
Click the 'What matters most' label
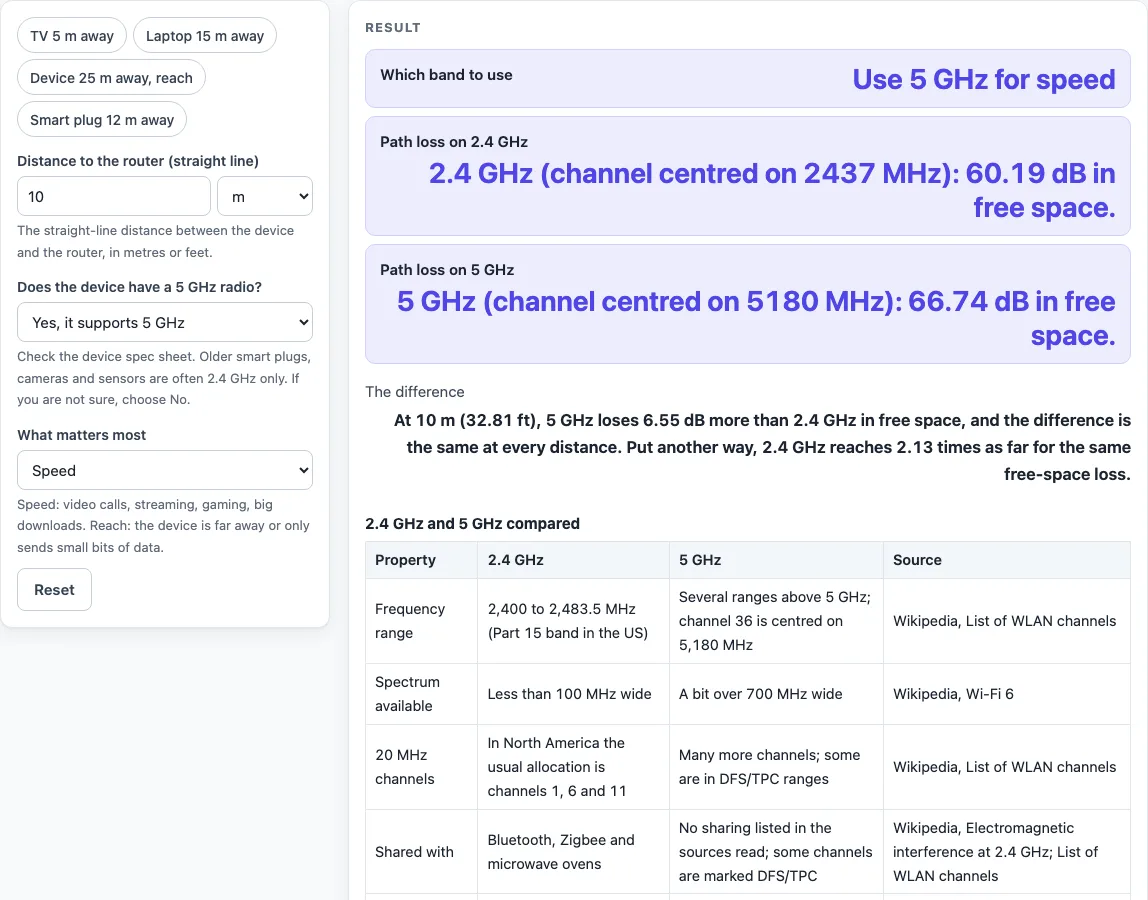81,435
